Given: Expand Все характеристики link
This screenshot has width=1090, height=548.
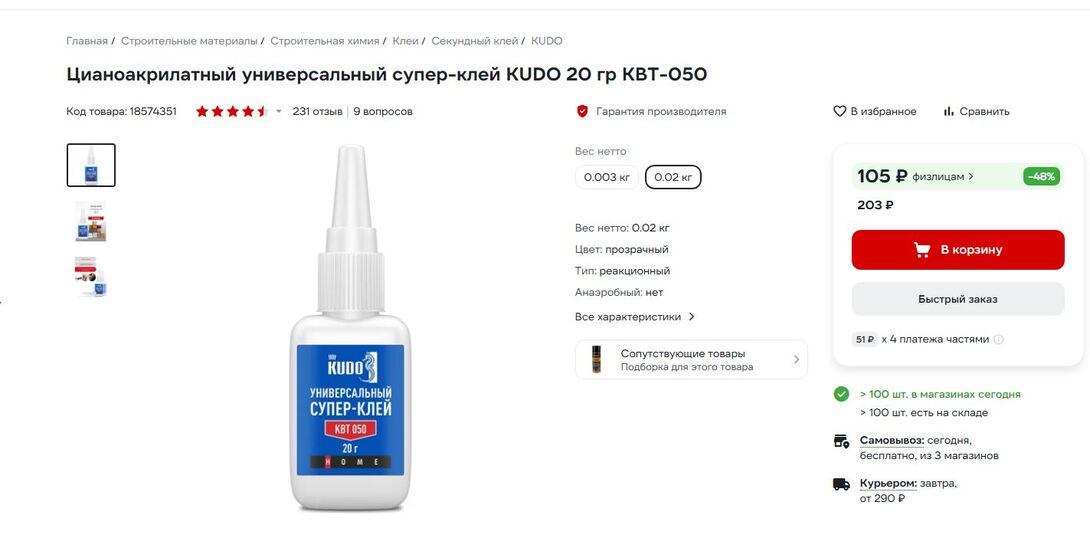Looking at the screenshot, I should tap(635, 316).
